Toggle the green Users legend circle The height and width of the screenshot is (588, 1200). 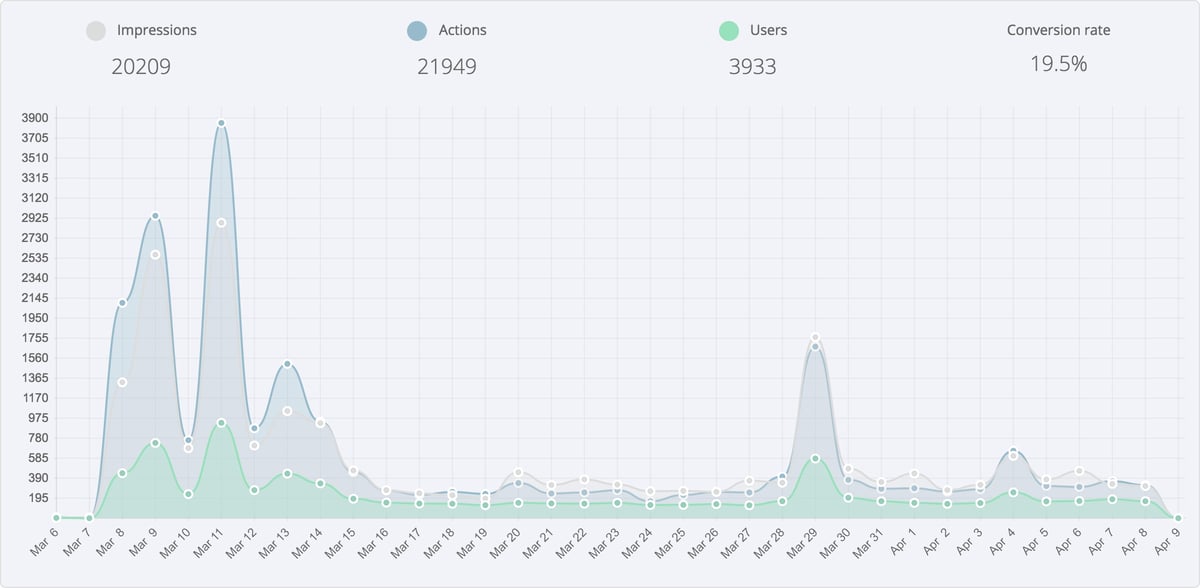point(729,31)
